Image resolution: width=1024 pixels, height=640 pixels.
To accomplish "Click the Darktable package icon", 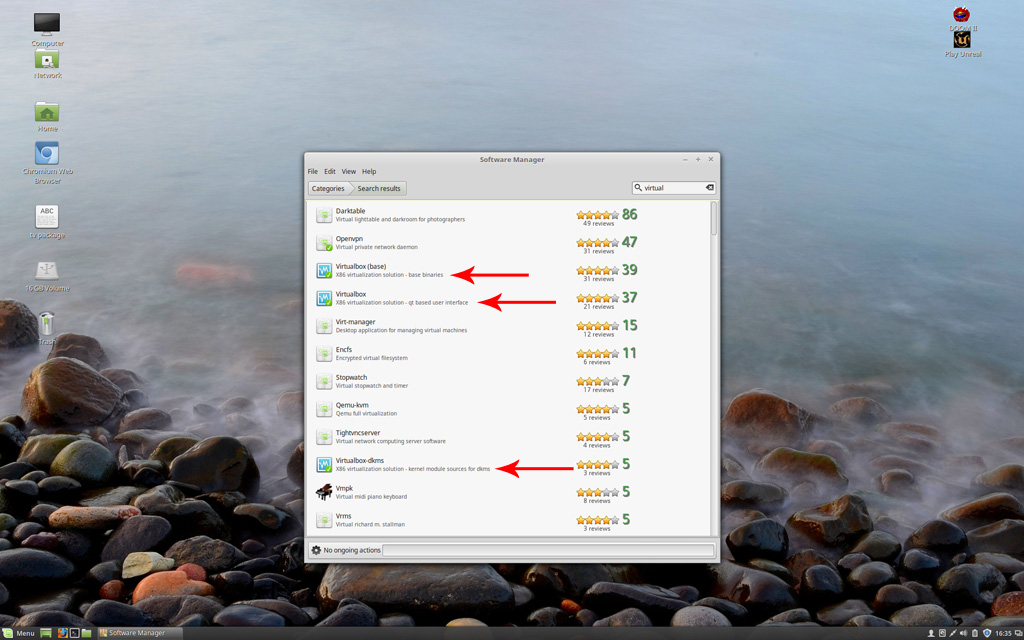I will 324,215.
